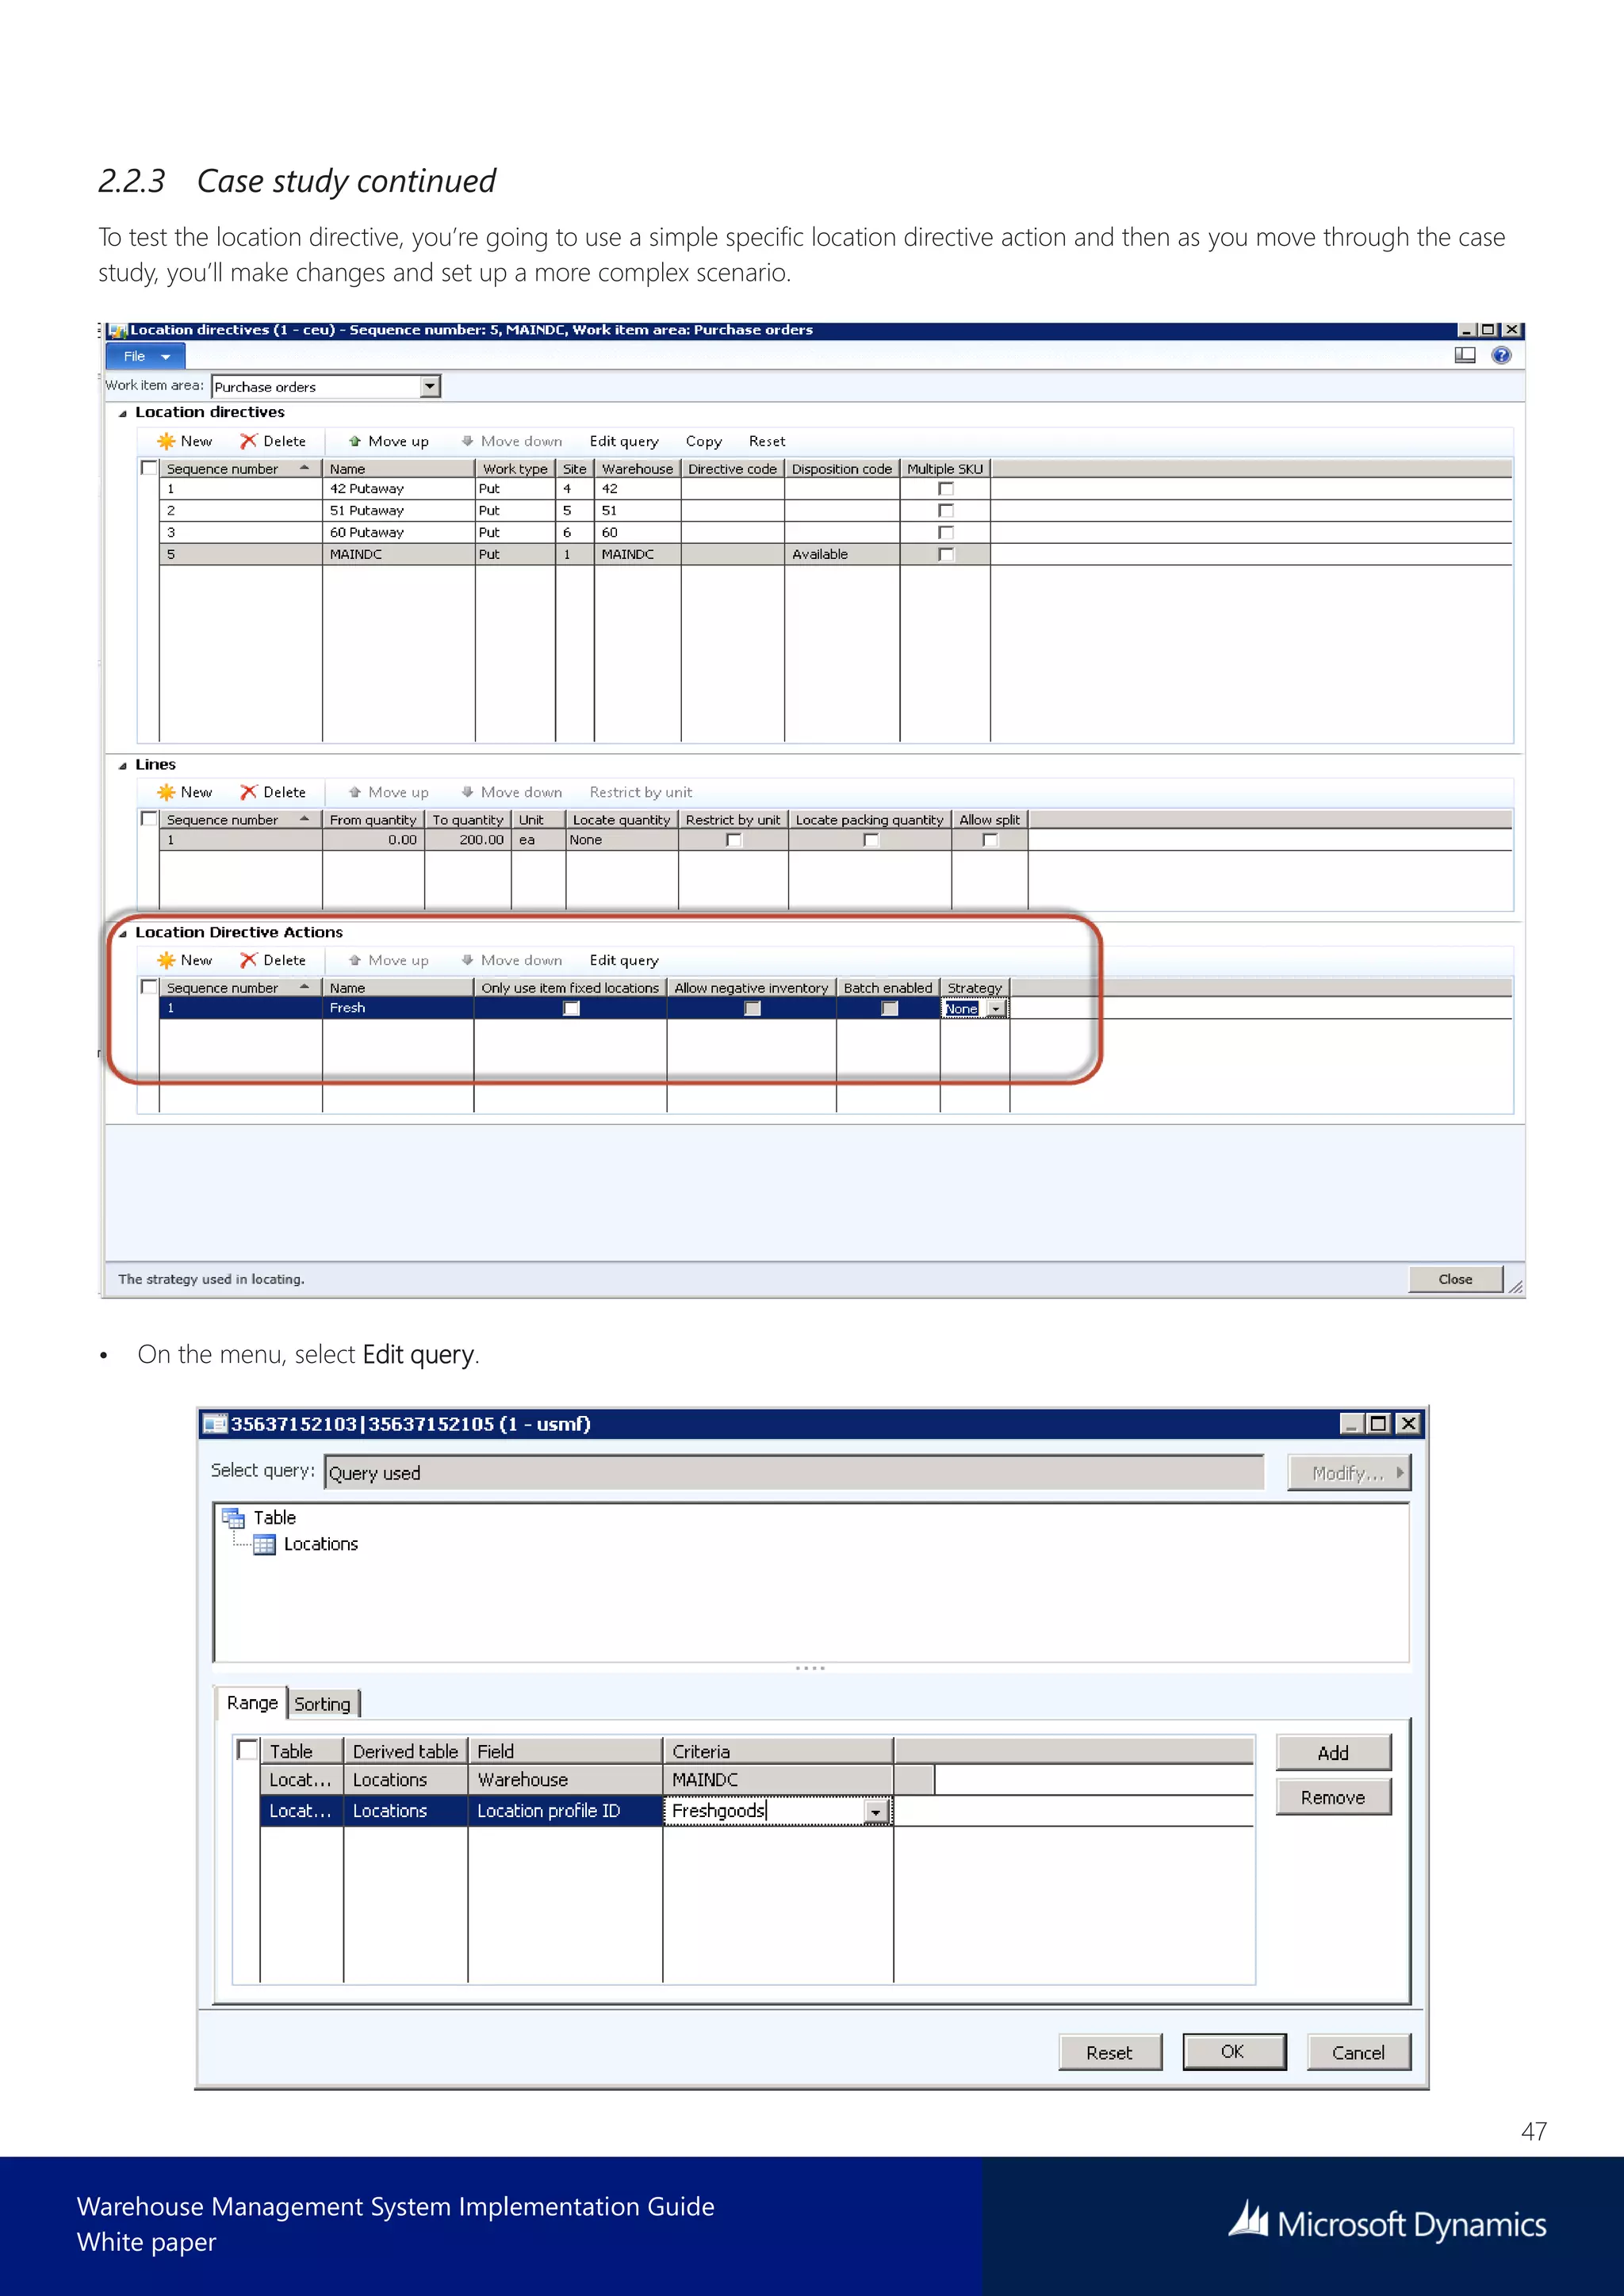
Task: Click the Table root icon in query tree
Action: click(233, 1518)
